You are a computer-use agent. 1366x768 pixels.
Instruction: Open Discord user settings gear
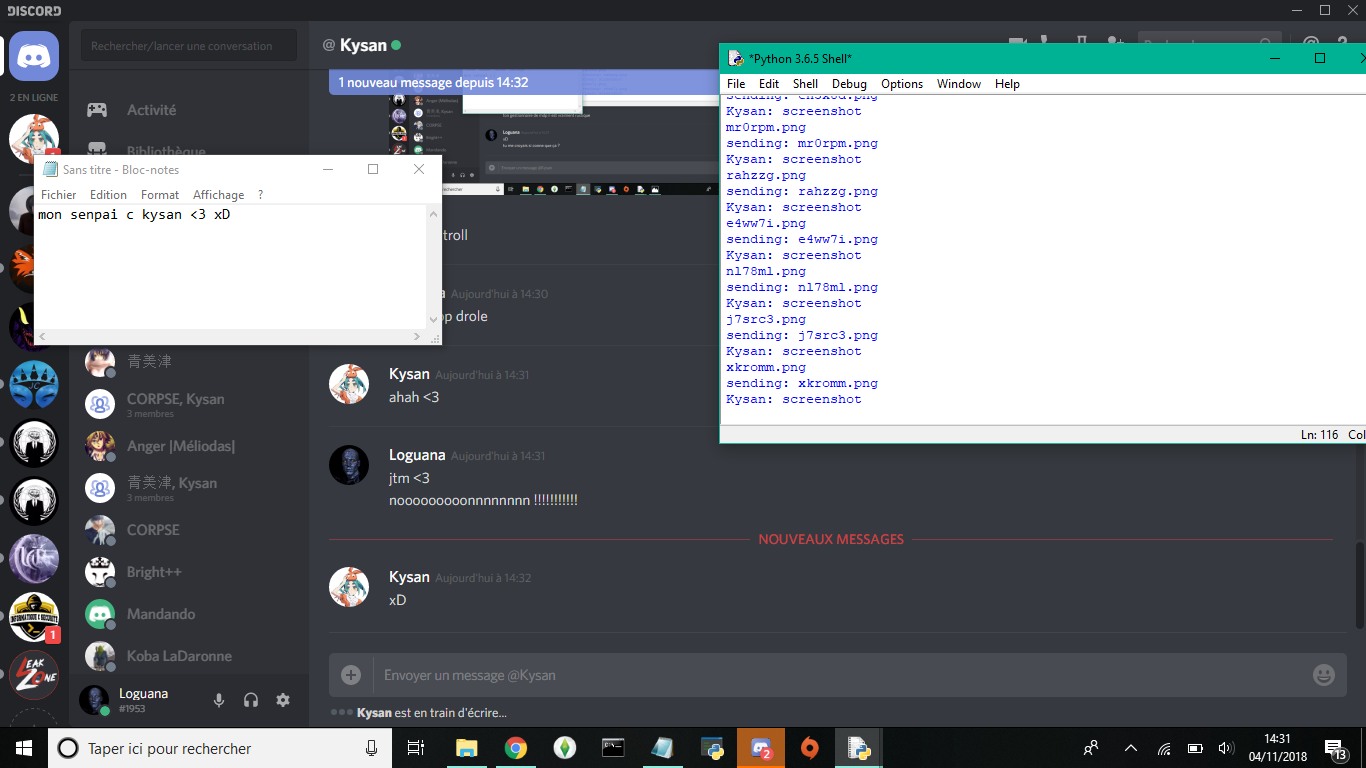[283, 700]
